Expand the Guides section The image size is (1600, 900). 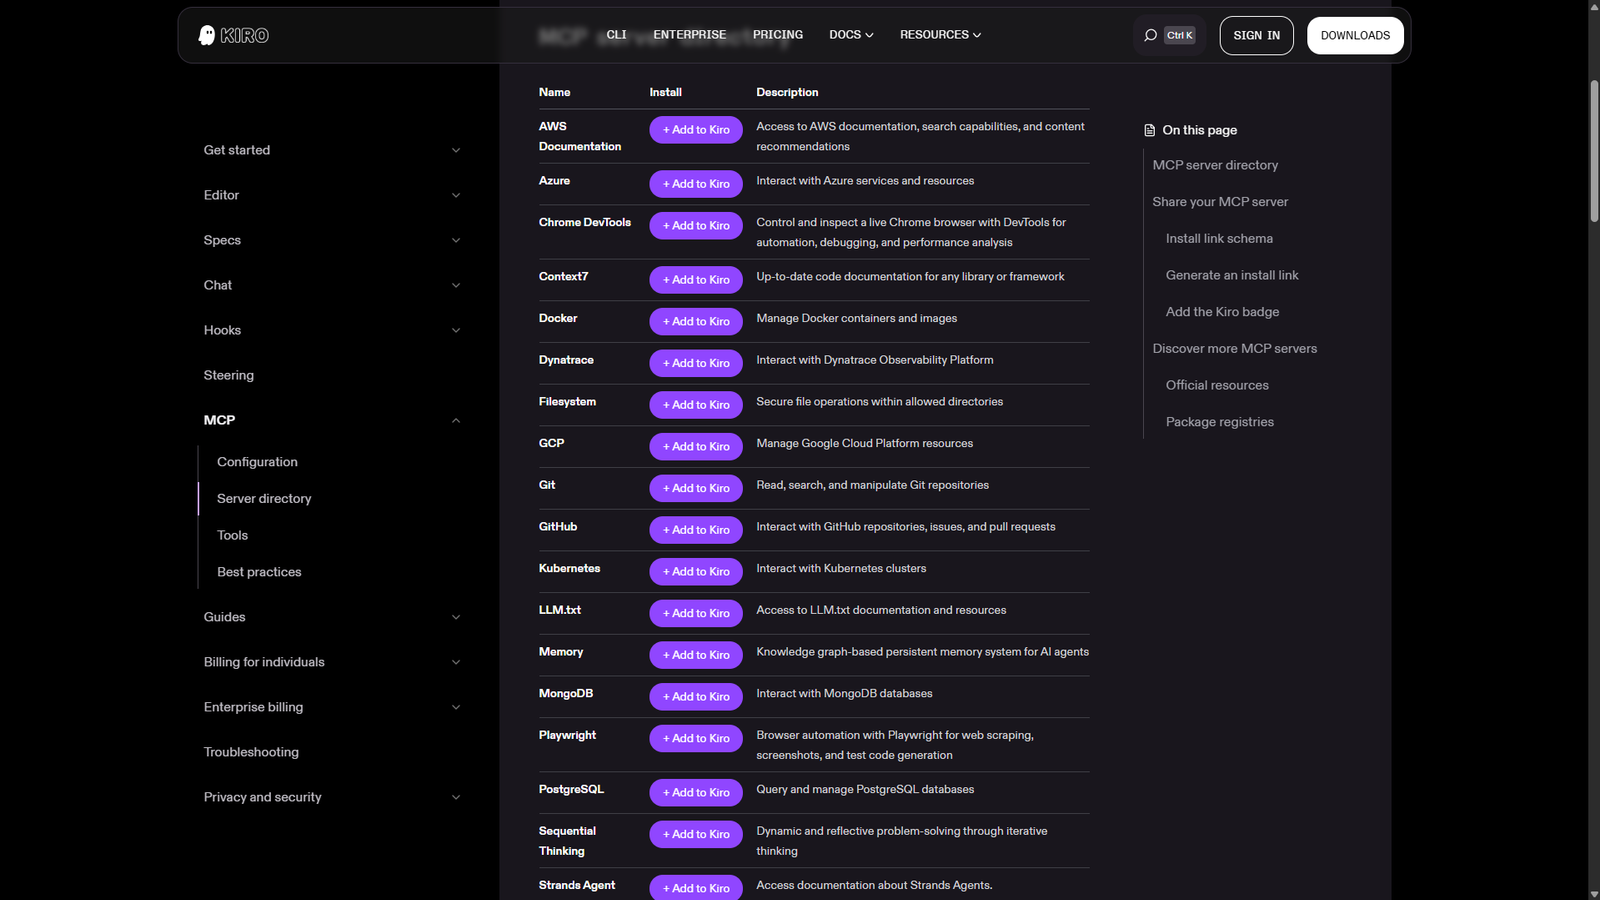click(456, 617)
